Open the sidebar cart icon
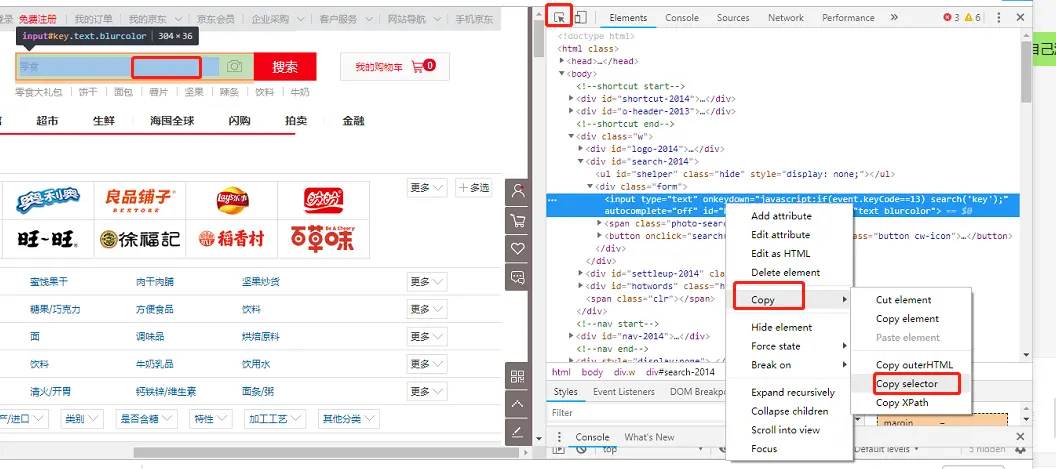 click(518, 220)
